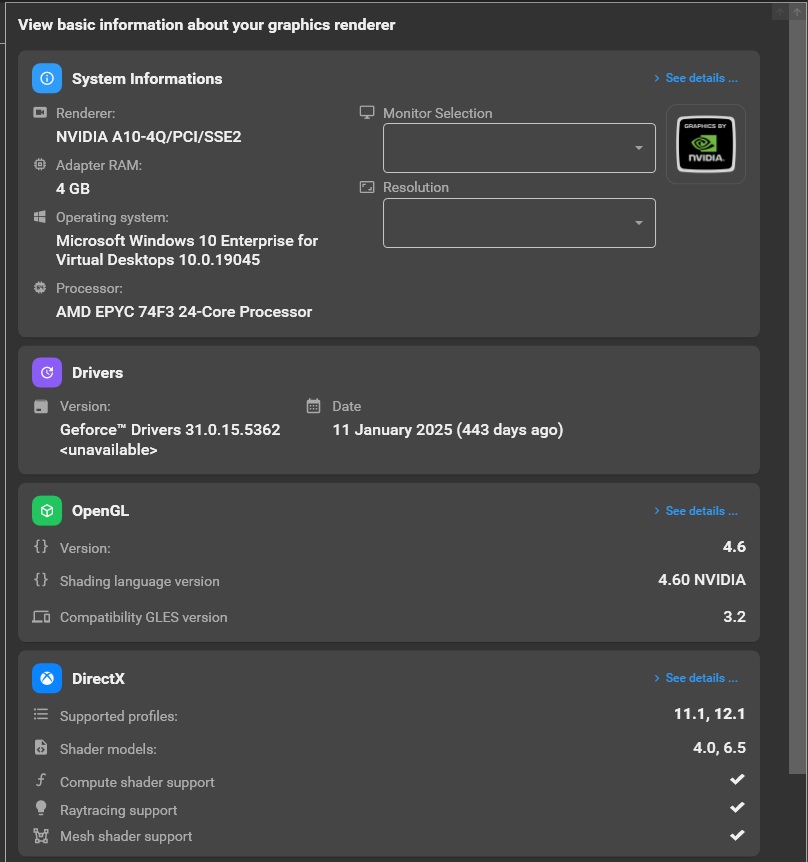Image resolution: width=808 pixels, height=862 pixels.
Task: Open the Resolution dropdown
Action: coord(519,223)
